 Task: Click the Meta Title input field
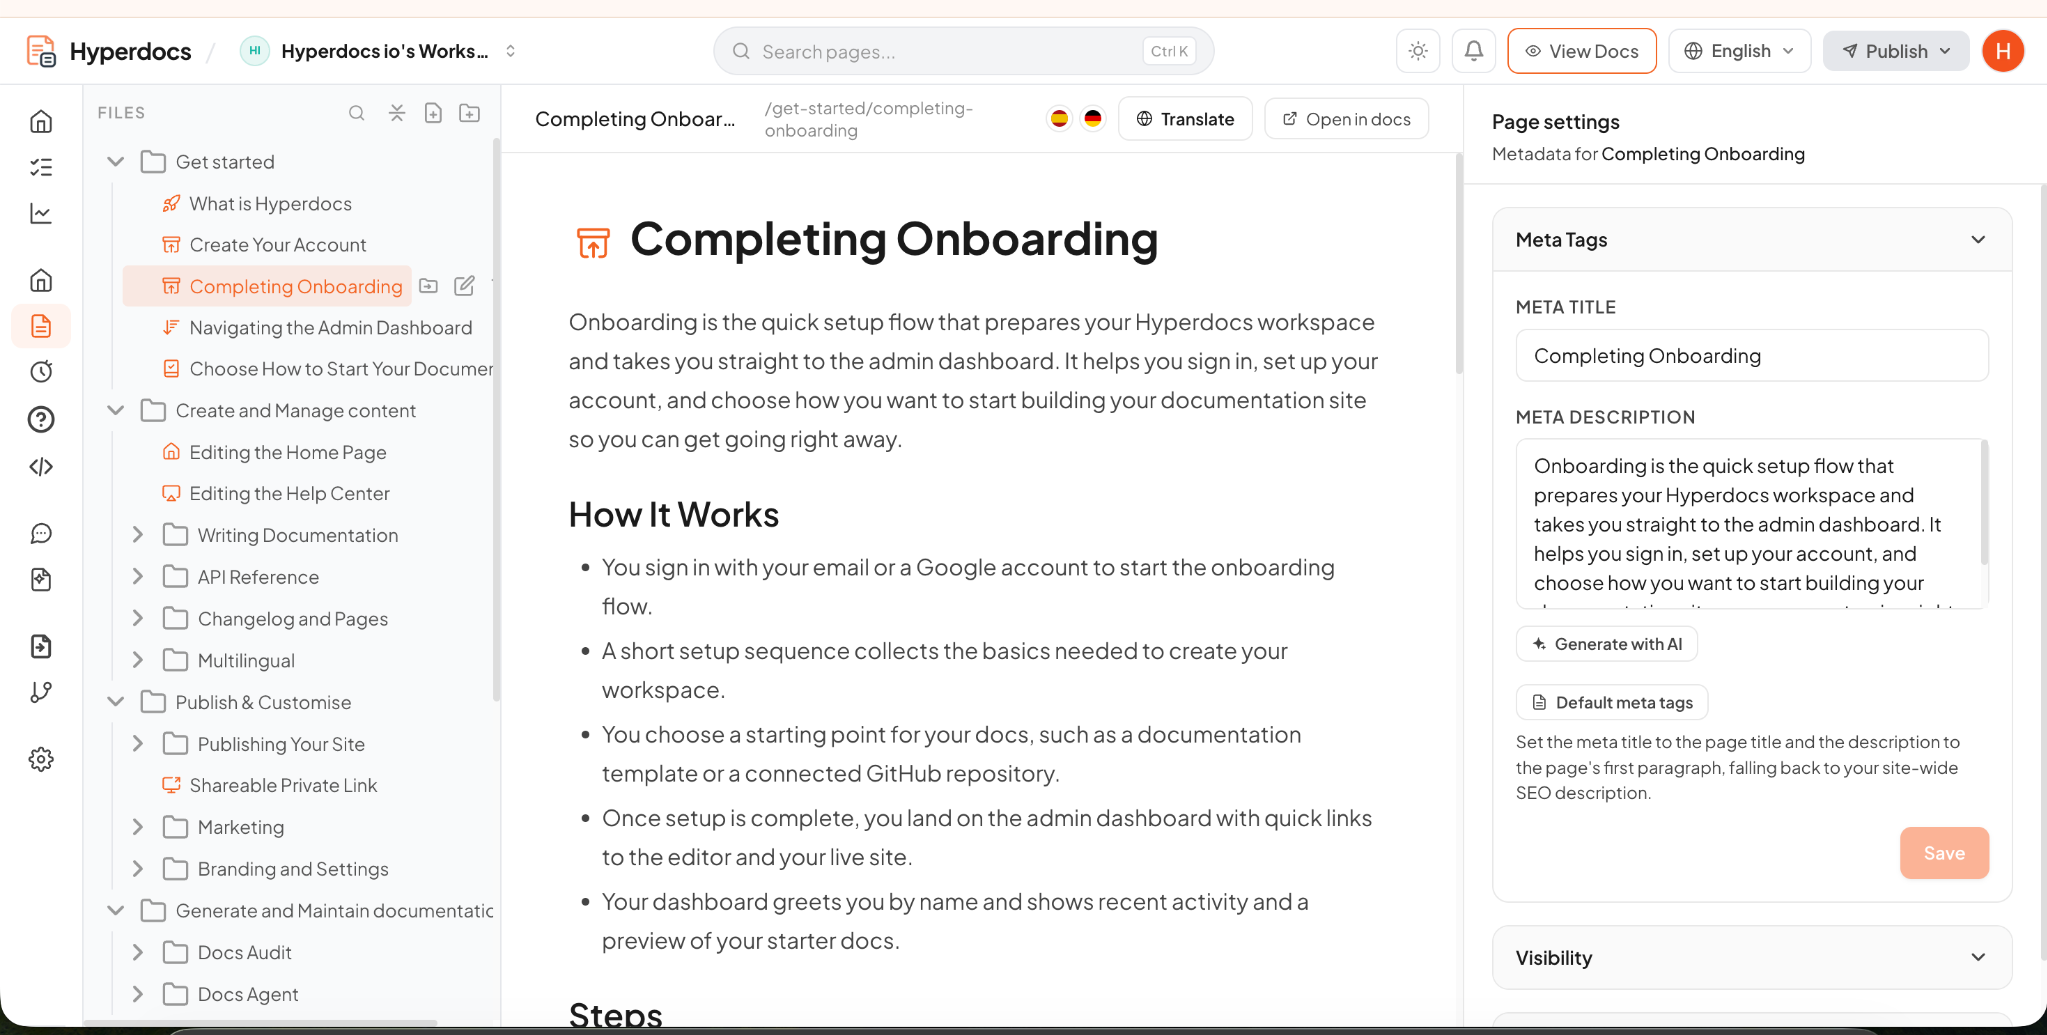(1751, 356)
